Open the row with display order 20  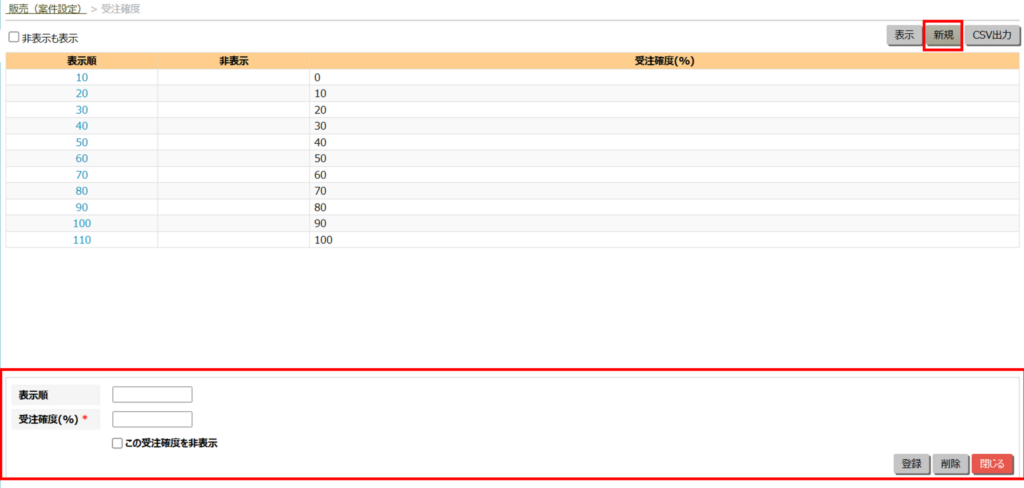82,93
